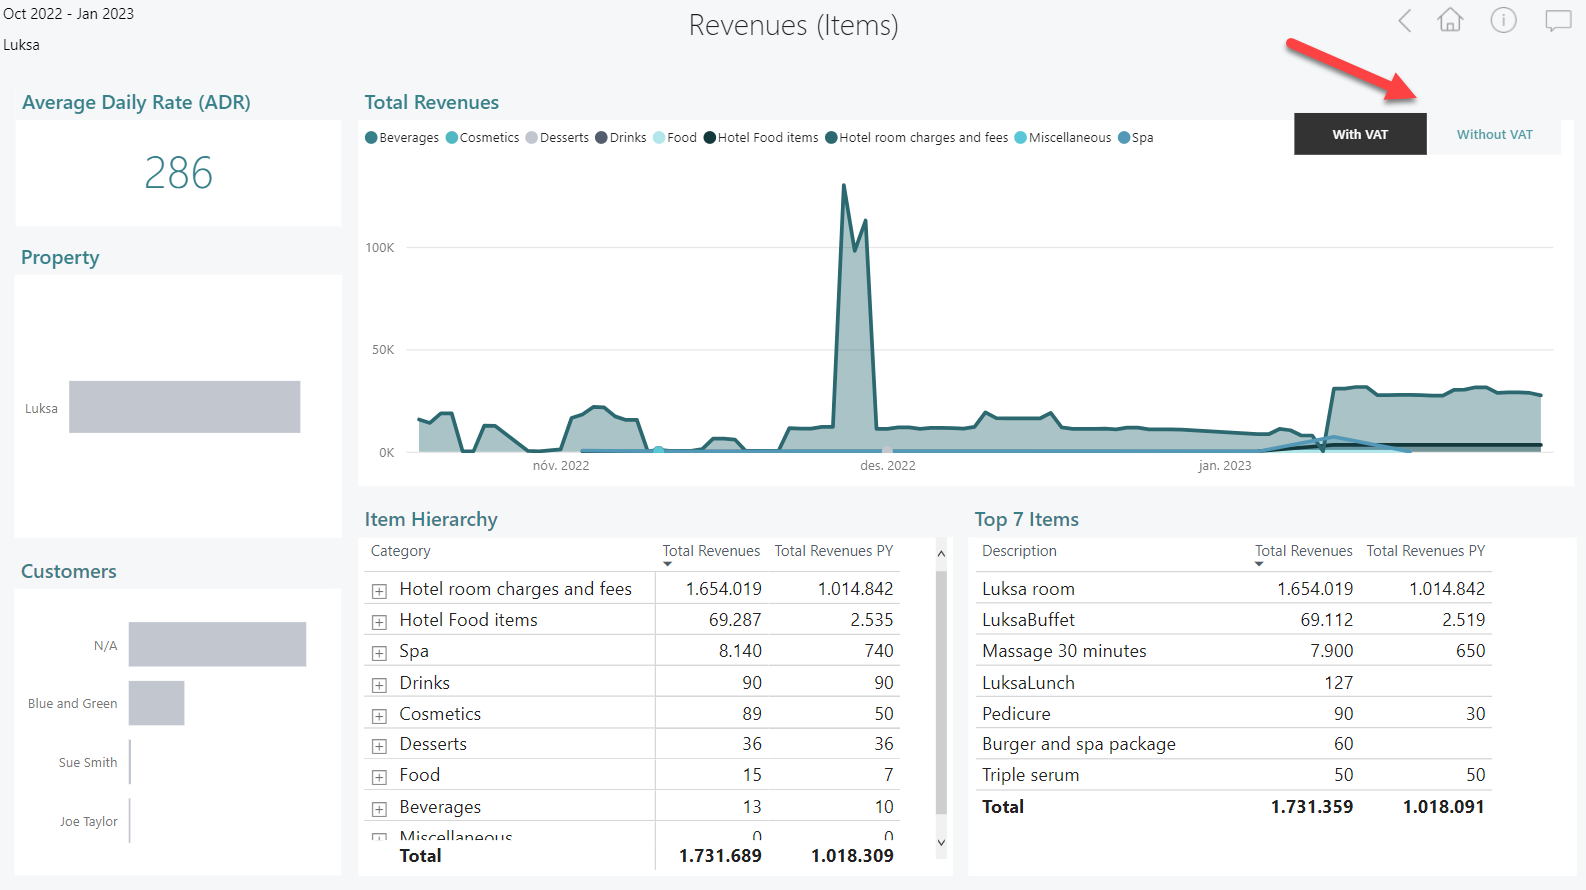The width and height of the screenshot is (1586, 890).
Task: Click the back arrow icon
Action: [x=1405, y=21]
